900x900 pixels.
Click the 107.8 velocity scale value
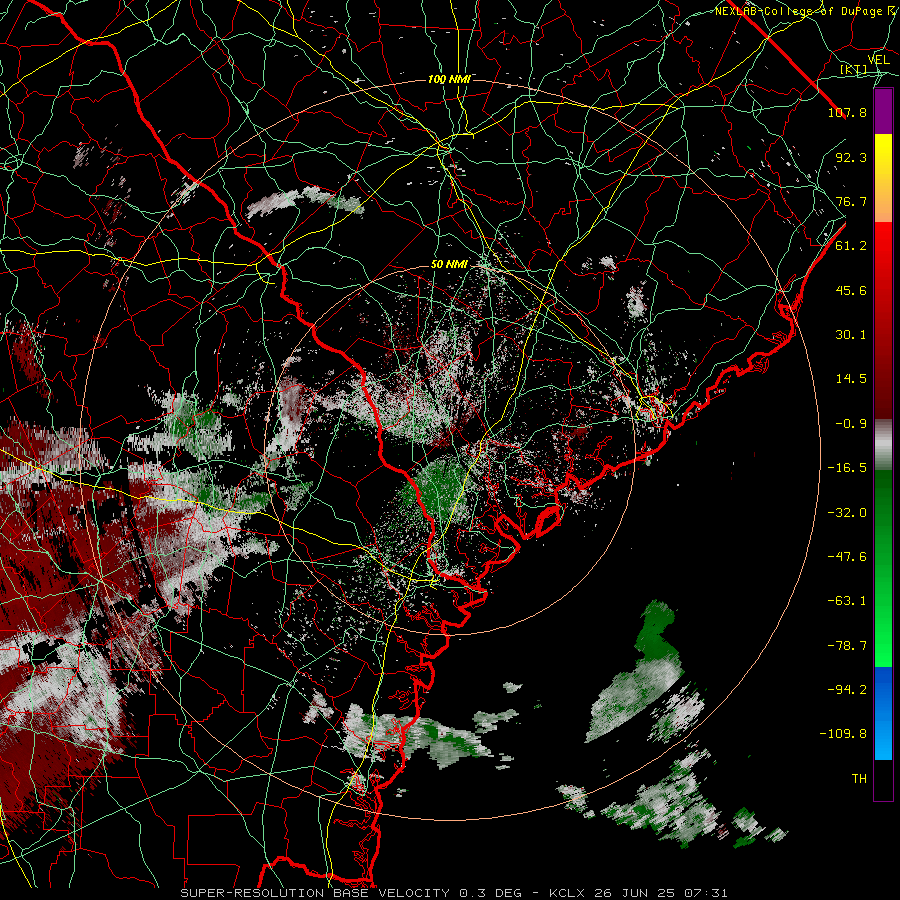point(847,112)
